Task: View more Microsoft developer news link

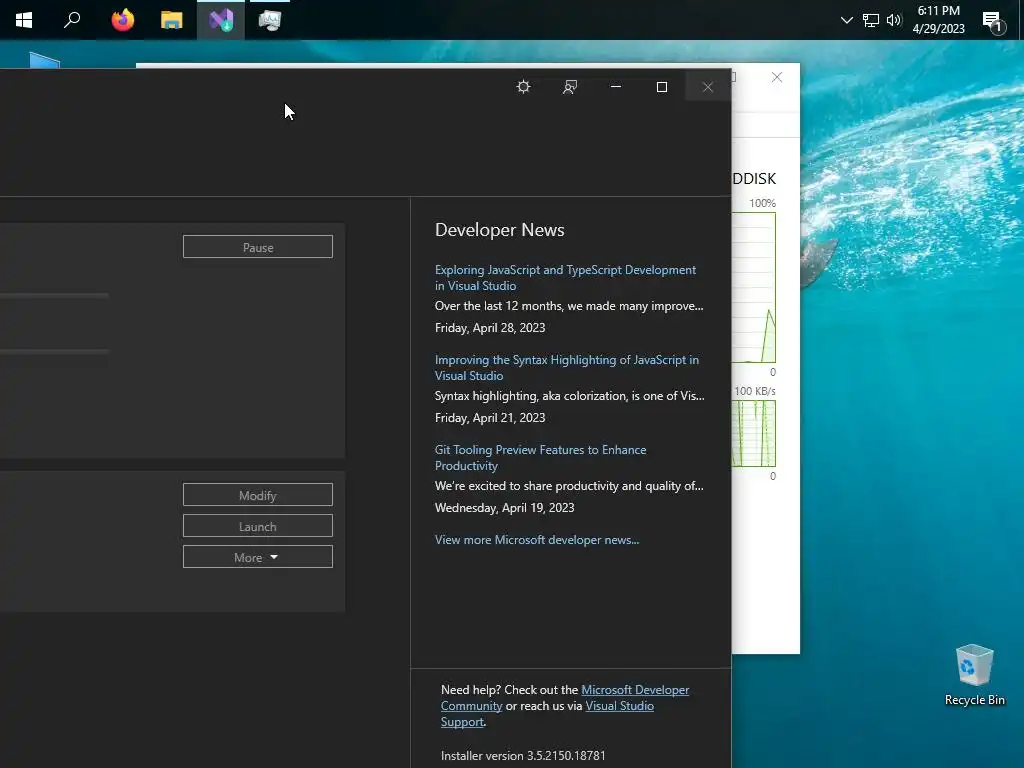Action: pyautogui.click(x=537, y=539)
